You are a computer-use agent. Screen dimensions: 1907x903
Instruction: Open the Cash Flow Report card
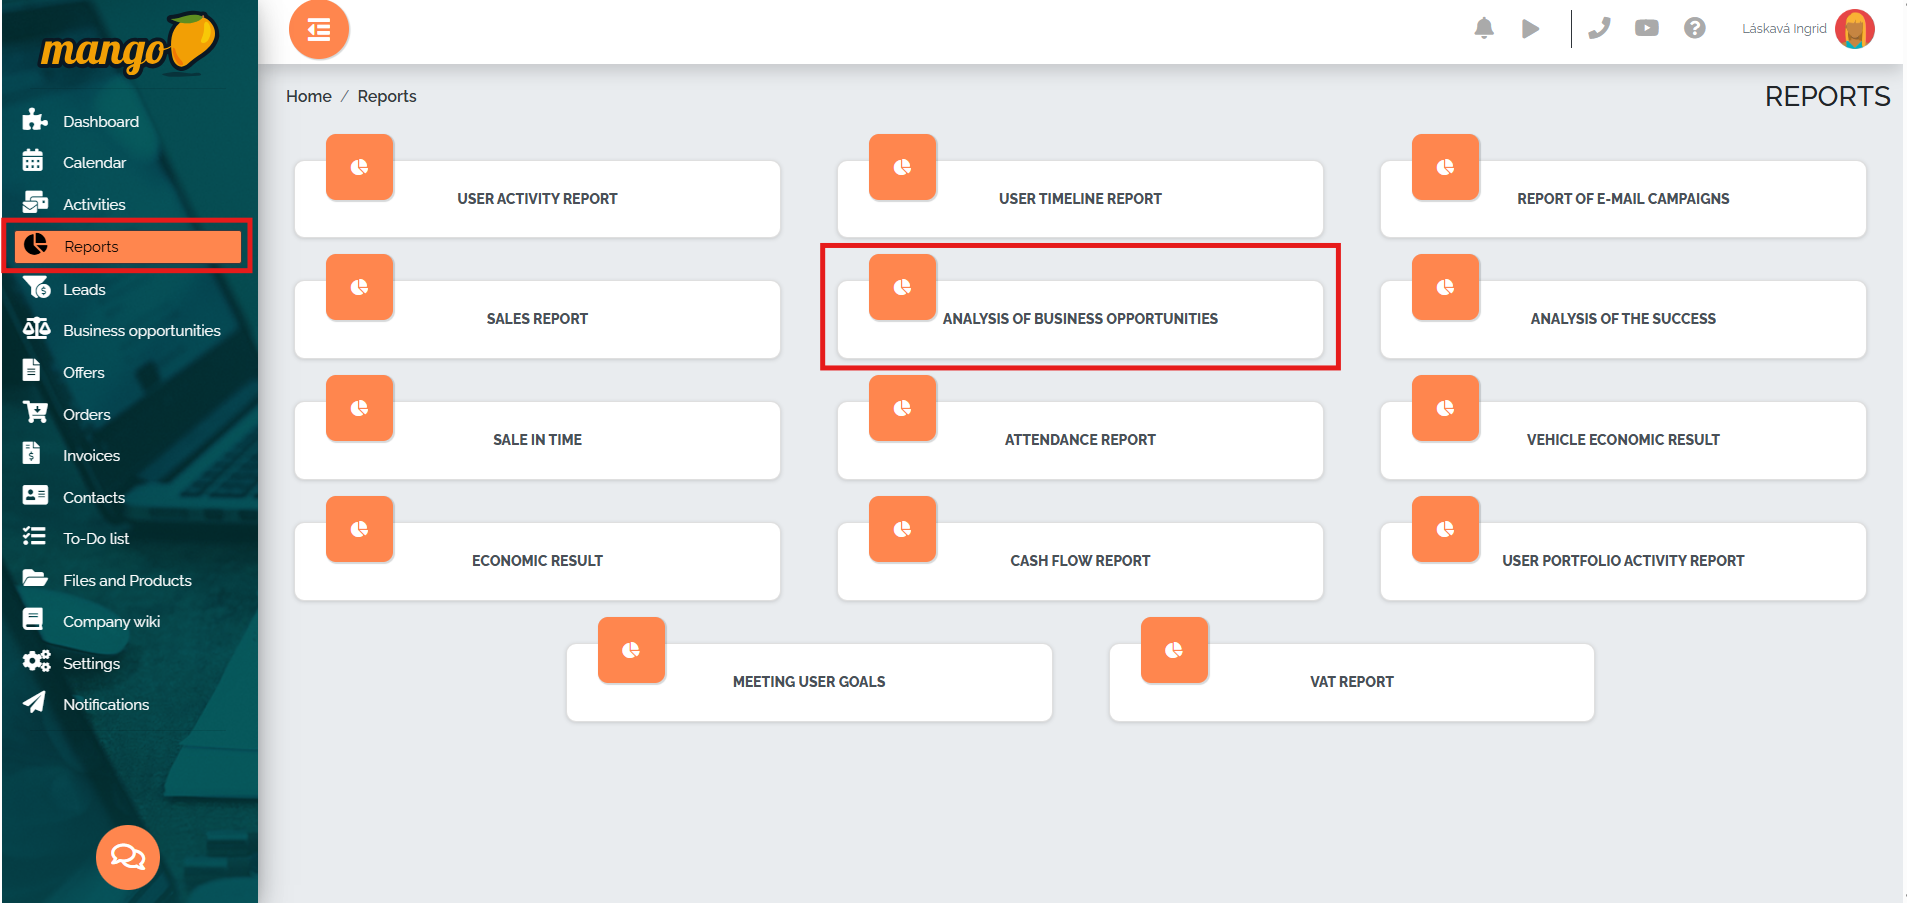coord(1079,561)
